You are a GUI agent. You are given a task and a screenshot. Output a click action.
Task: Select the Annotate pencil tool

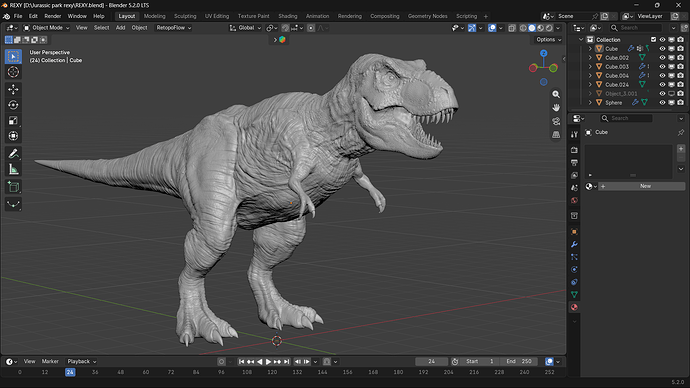coord(13,154)
